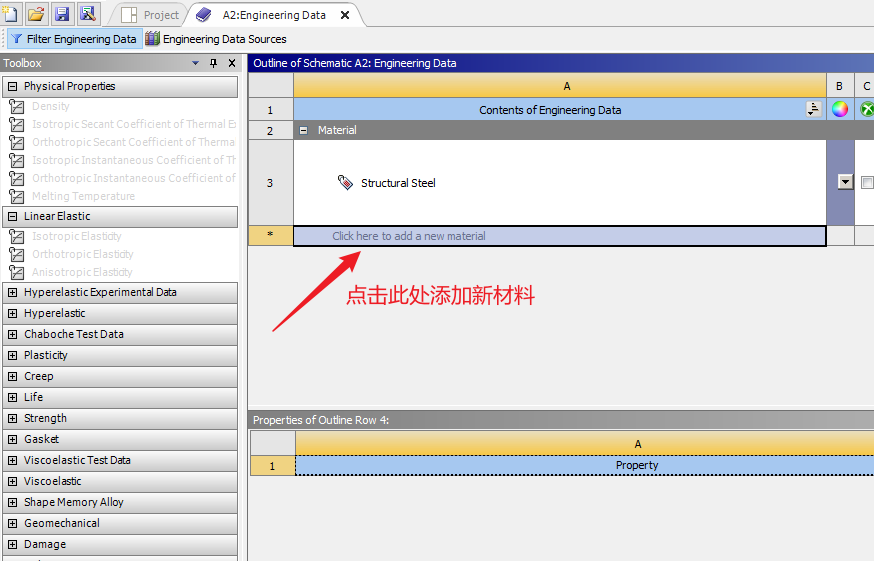The height and width of the screenshot is (561, 874).
Task: Click the Orthotropic Instantaneous Coefficient icon
Action: click(x=17, y=178)
